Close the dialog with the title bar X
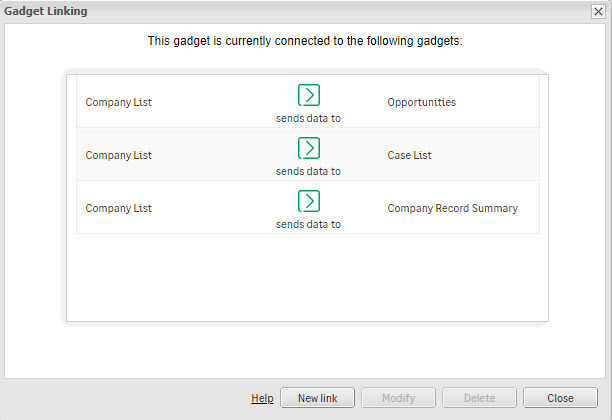This screenshot has width=612, height=420. tap(598, 11)
